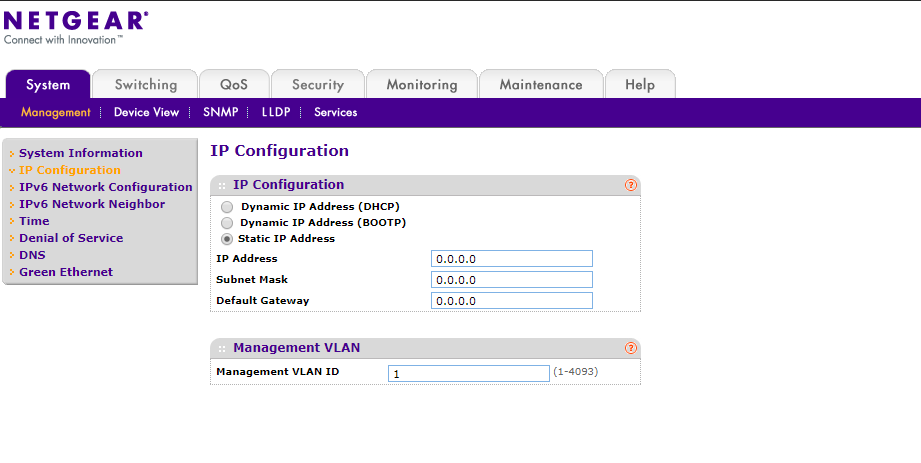921x463 pixels.
Task: Open help icon for Management VLAN panel
Action: [631, 348]
